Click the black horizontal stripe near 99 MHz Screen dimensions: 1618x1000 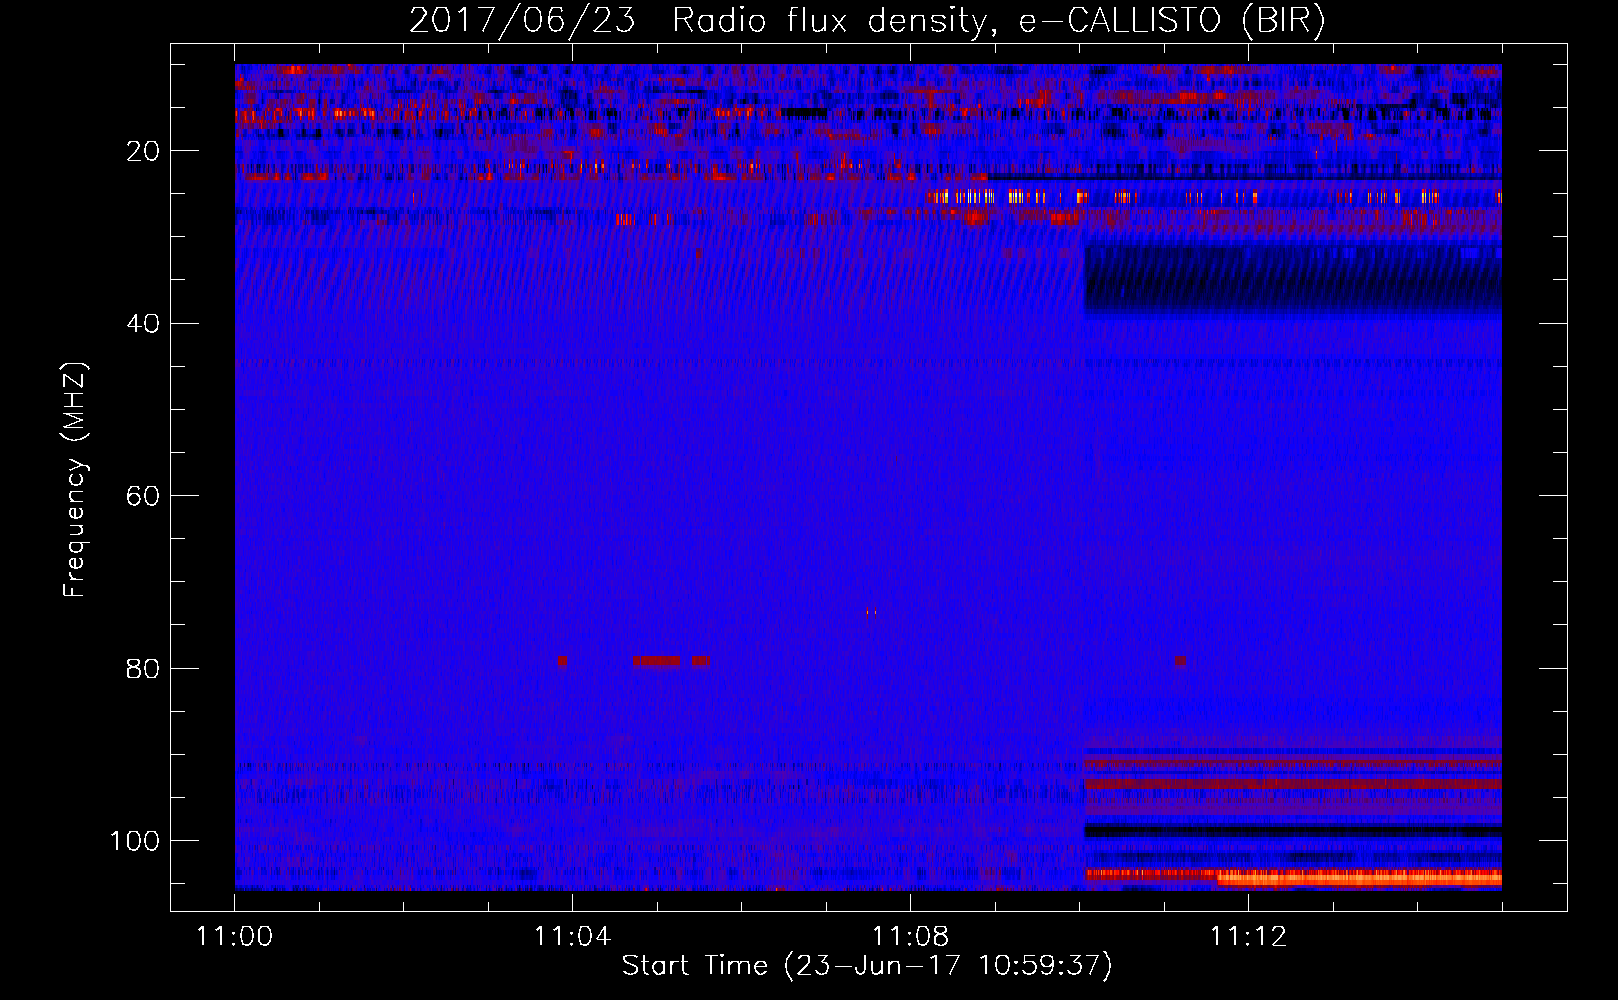(1293, 831)
